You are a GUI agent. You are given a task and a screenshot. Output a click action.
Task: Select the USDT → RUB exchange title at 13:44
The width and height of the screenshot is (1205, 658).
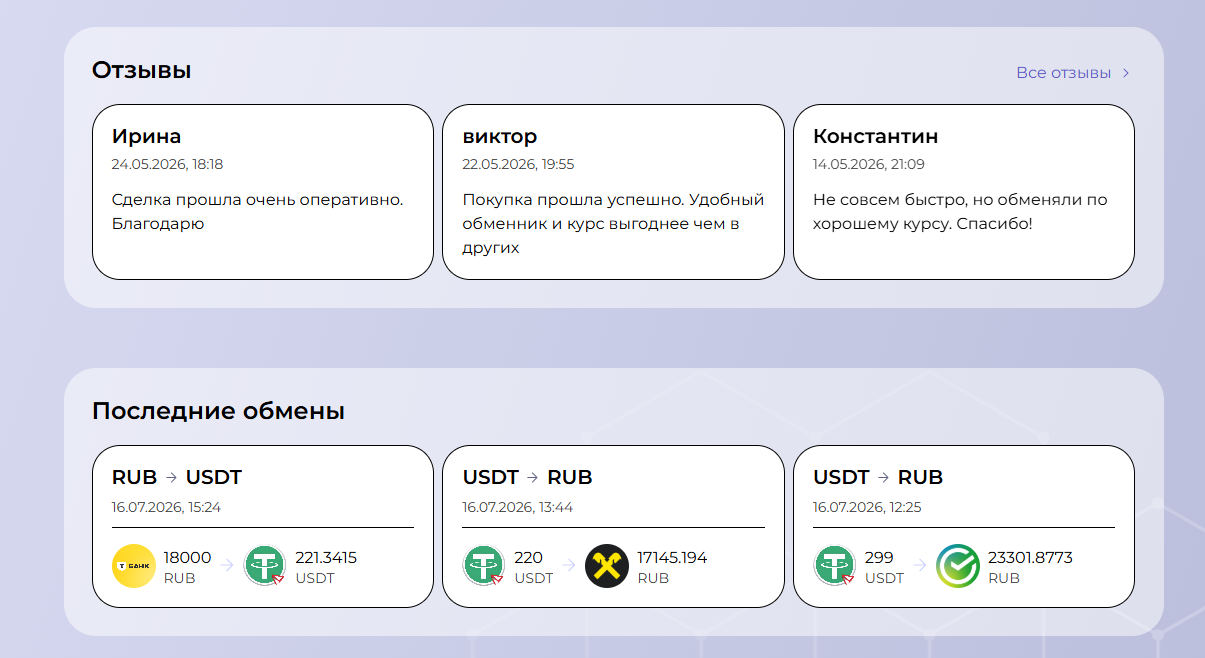528,477
